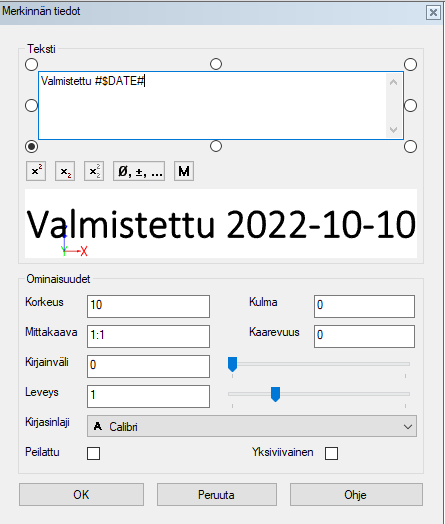
Task: Open the special symbols Ø, ±, ... button
Action: click(x=139, y=171)
